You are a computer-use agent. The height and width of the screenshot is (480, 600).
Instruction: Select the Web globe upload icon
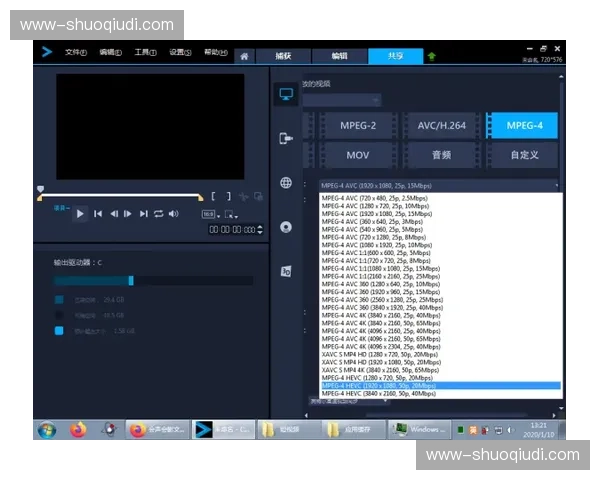coord(286,183)
